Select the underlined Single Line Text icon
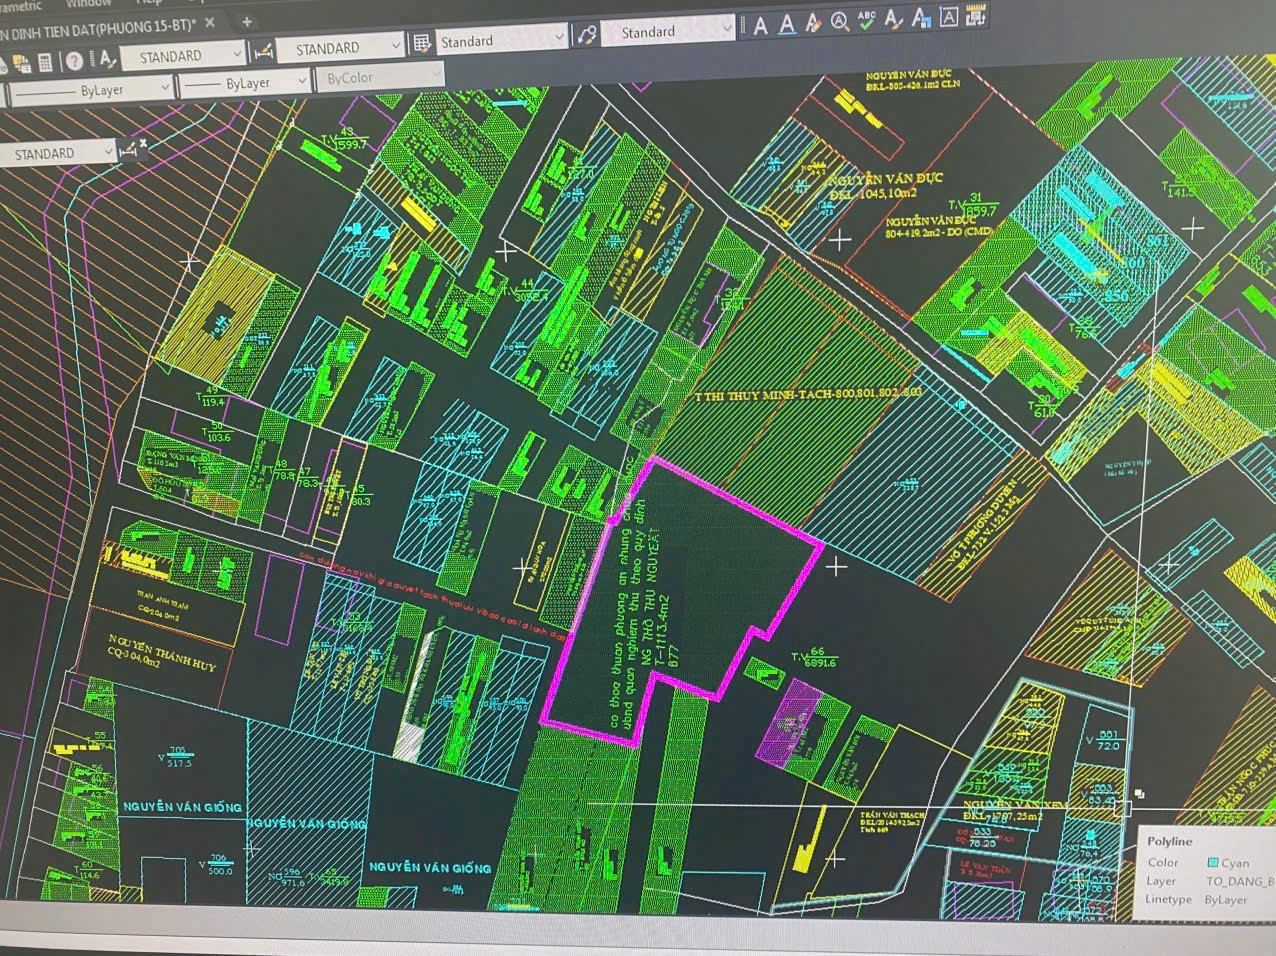 pos(788,24)
